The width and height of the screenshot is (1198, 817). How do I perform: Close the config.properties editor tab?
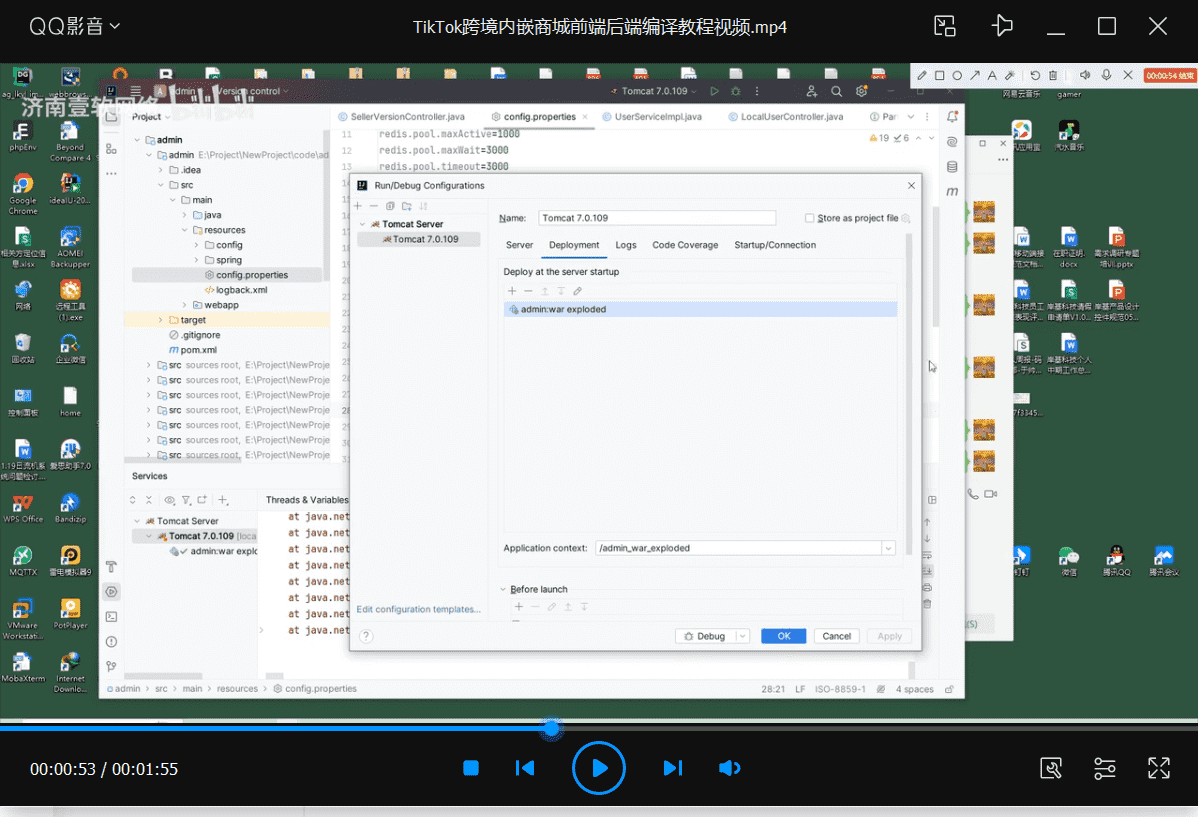585,117
